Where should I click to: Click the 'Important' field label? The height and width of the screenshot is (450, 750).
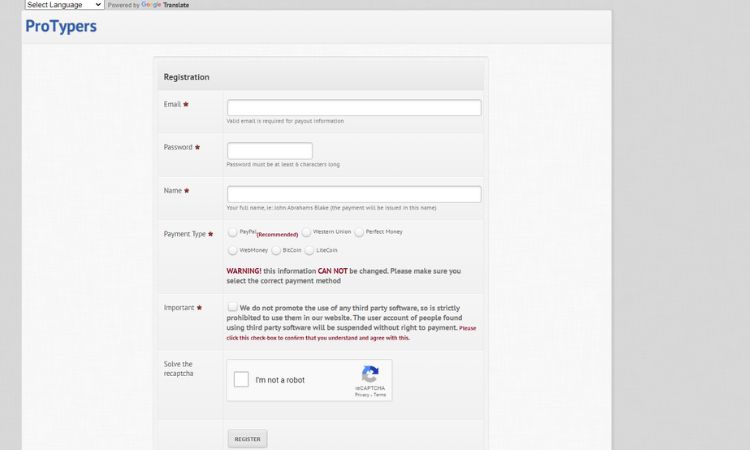(x=179, y=307)
